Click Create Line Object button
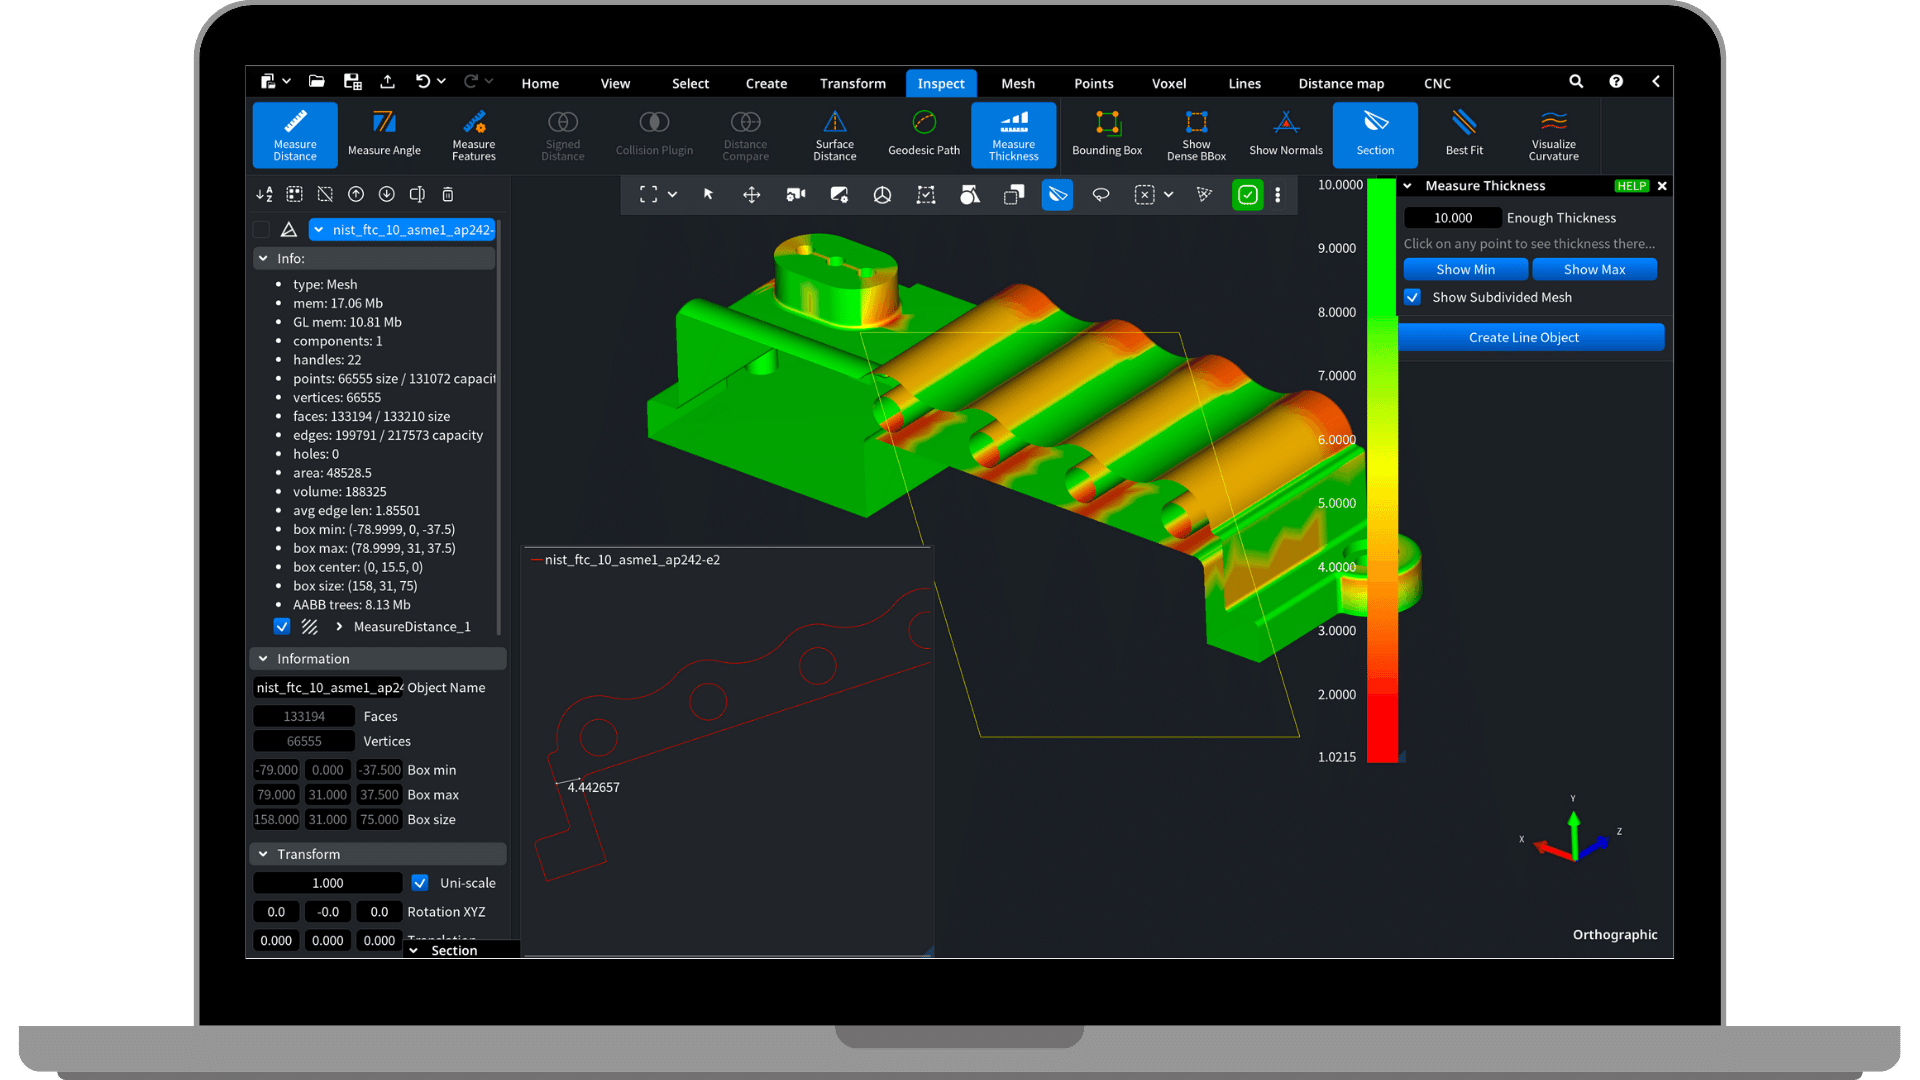The width and height of the screenshot is (1920, 1080). (x=1523, y=338)
